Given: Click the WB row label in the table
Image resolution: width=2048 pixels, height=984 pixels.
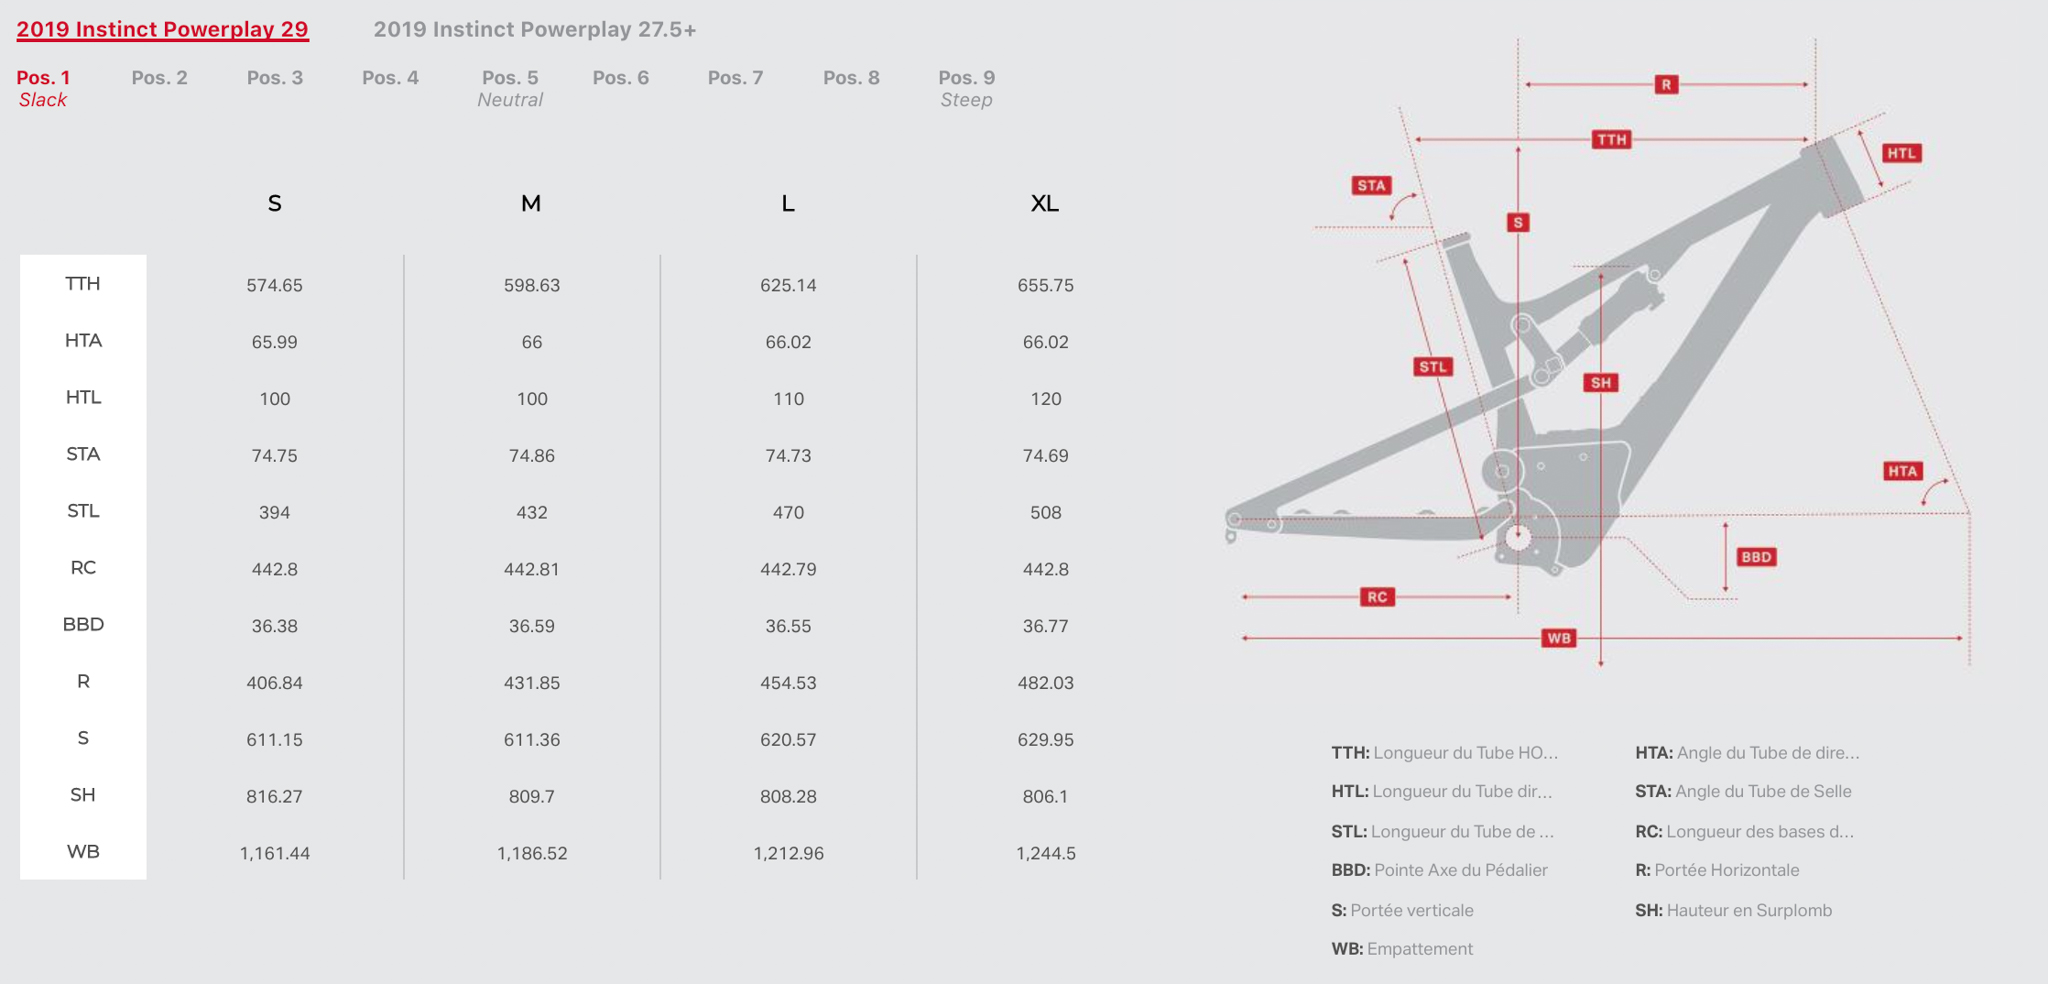Looking at the screenshot, I should tap(83, 852).
